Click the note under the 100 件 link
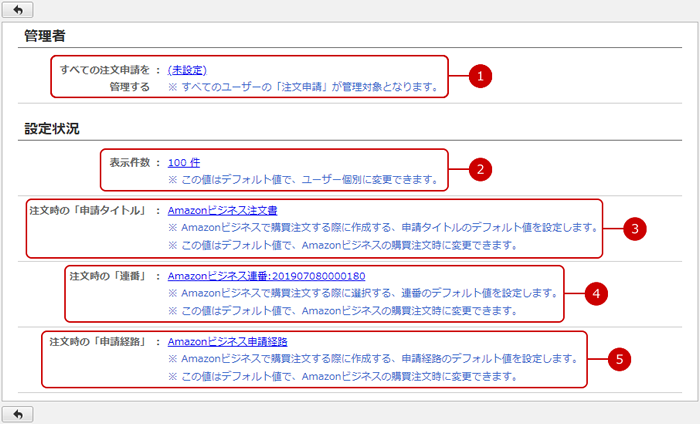Image resolution: width=700 pixels, height=424 pixels. pyautogui.click(x=303, y=180)
